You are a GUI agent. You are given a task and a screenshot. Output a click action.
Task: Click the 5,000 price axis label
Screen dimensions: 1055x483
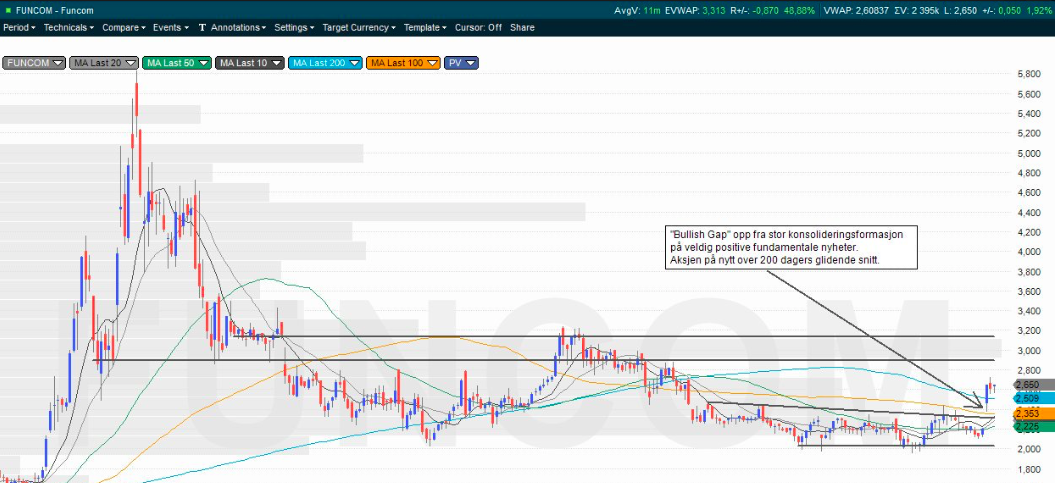(1027, 153)
